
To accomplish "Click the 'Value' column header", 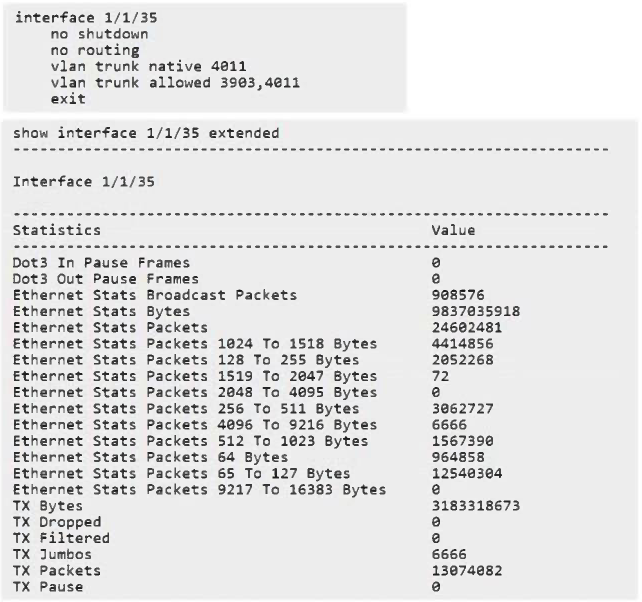I will click(453, 230).
